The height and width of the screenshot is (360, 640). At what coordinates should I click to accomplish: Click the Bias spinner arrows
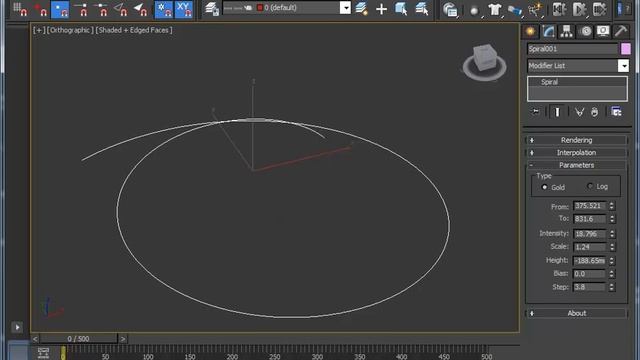coord(612,273)
